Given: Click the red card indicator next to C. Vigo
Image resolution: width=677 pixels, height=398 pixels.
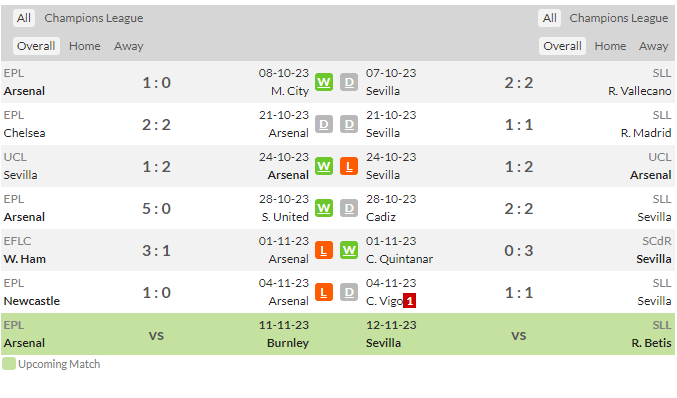Looking at the screenshot, I should pos(409,300).
